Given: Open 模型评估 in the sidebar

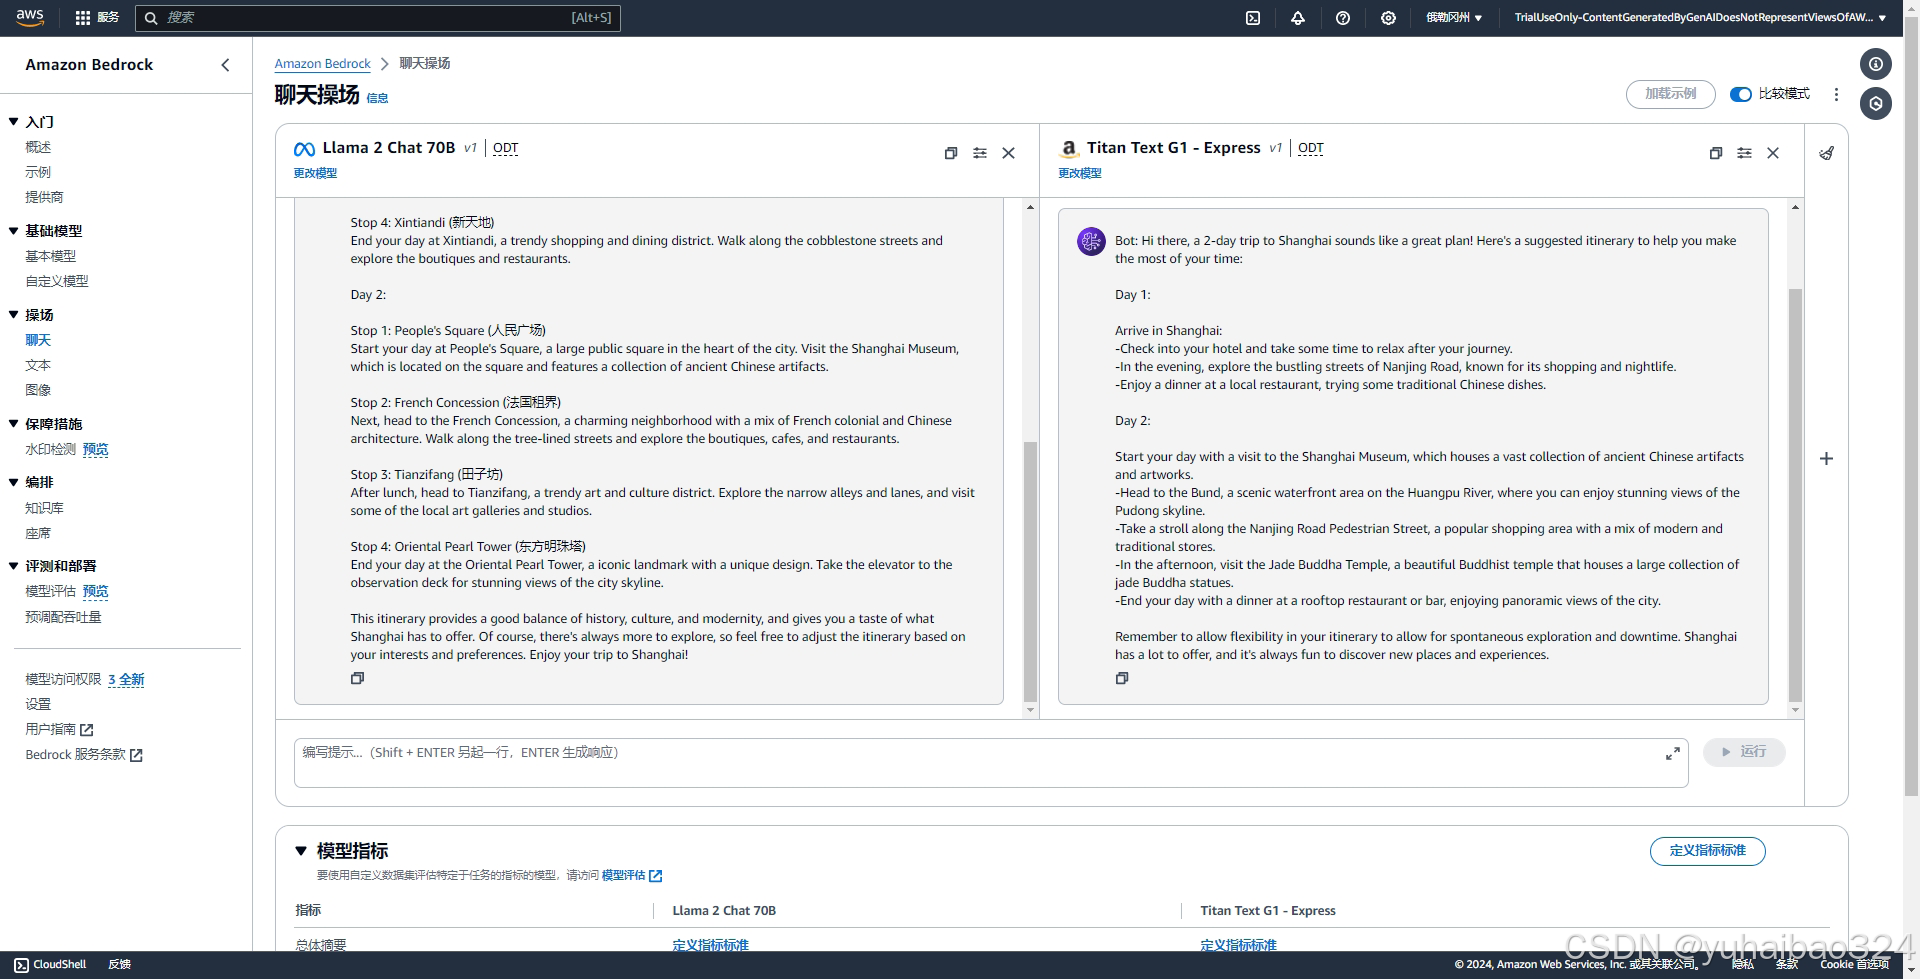Looking at the screenshot, I should click(50, 592).
